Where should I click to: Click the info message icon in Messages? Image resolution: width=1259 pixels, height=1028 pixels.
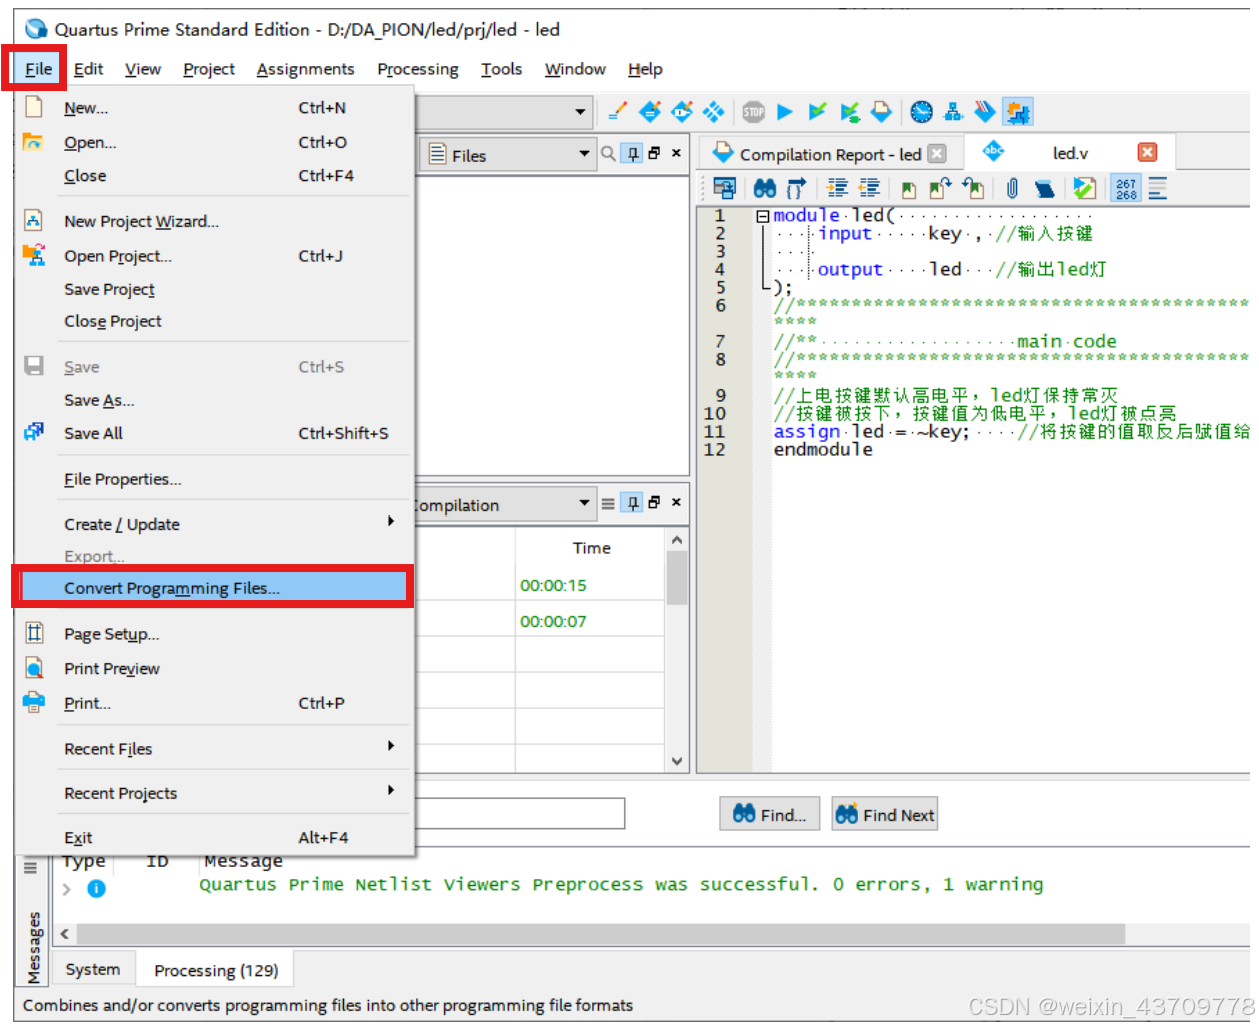tap(96, 888)
